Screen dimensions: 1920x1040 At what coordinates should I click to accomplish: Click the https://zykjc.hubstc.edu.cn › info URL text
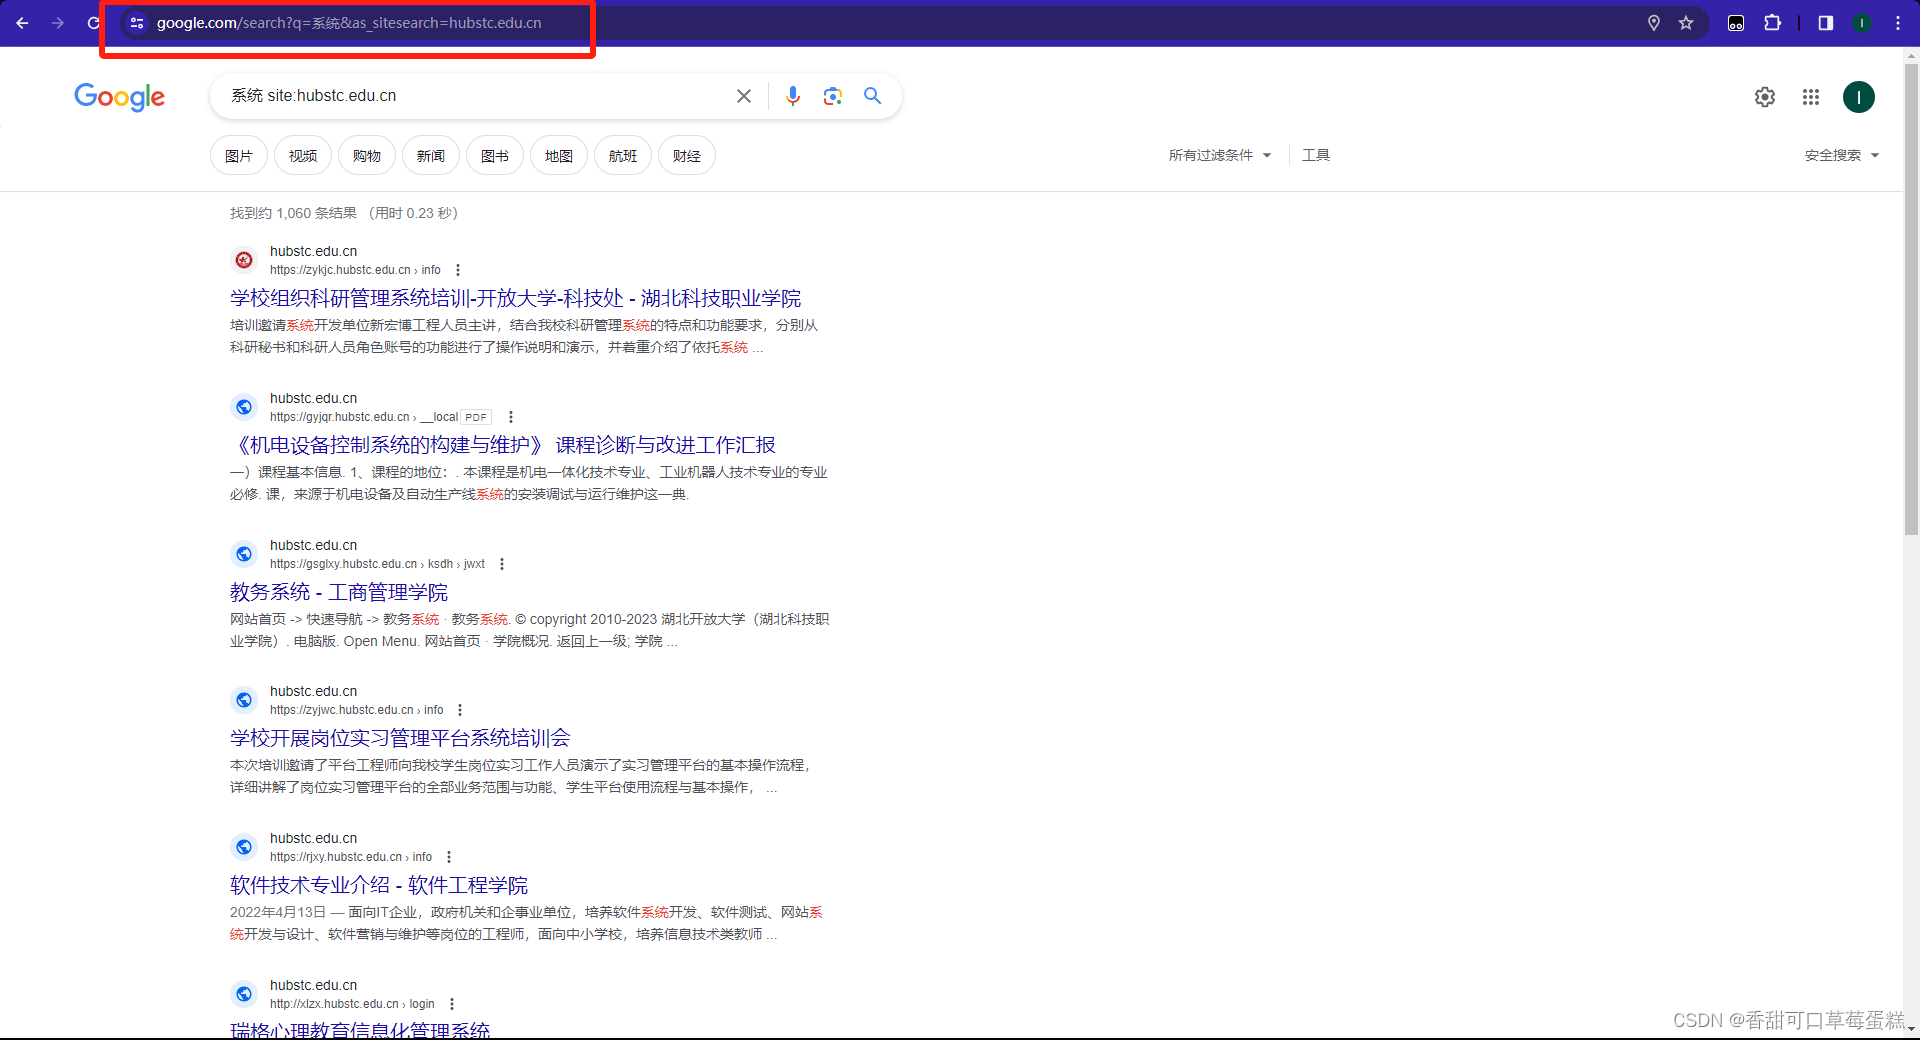pos(355,270)
